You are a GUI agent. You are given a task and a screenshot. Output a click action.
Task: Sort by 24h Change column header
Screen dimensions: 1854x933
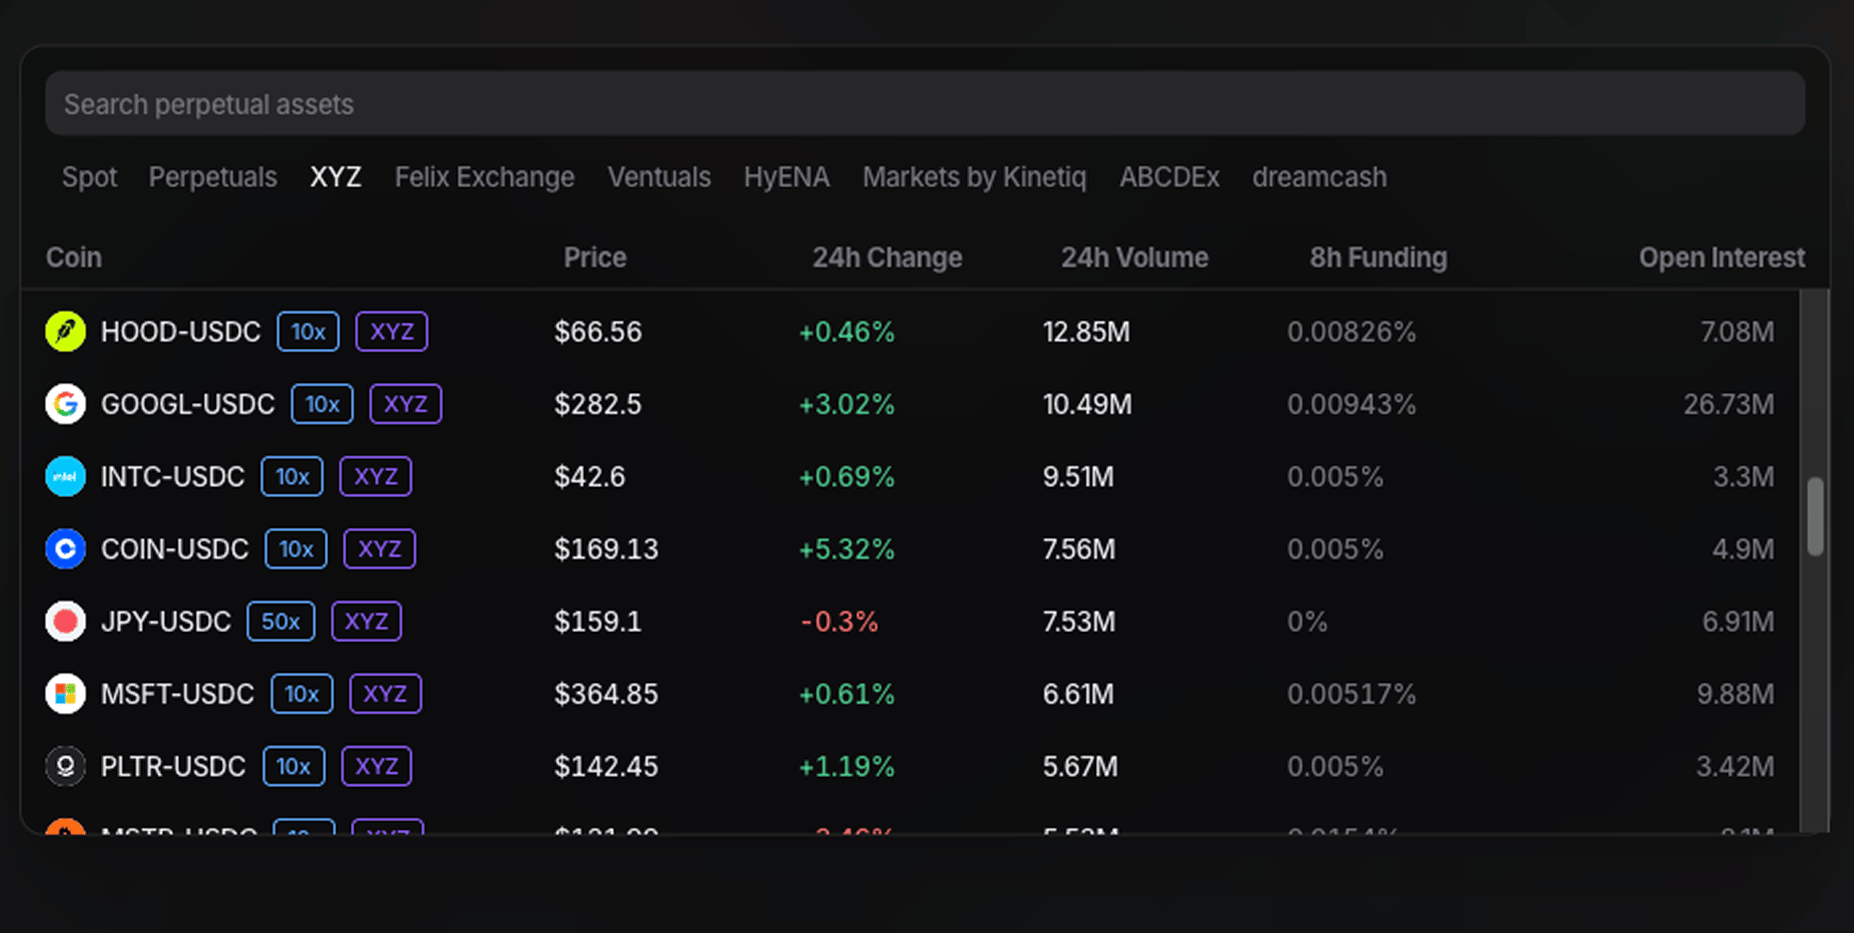[x=887, y=257]
